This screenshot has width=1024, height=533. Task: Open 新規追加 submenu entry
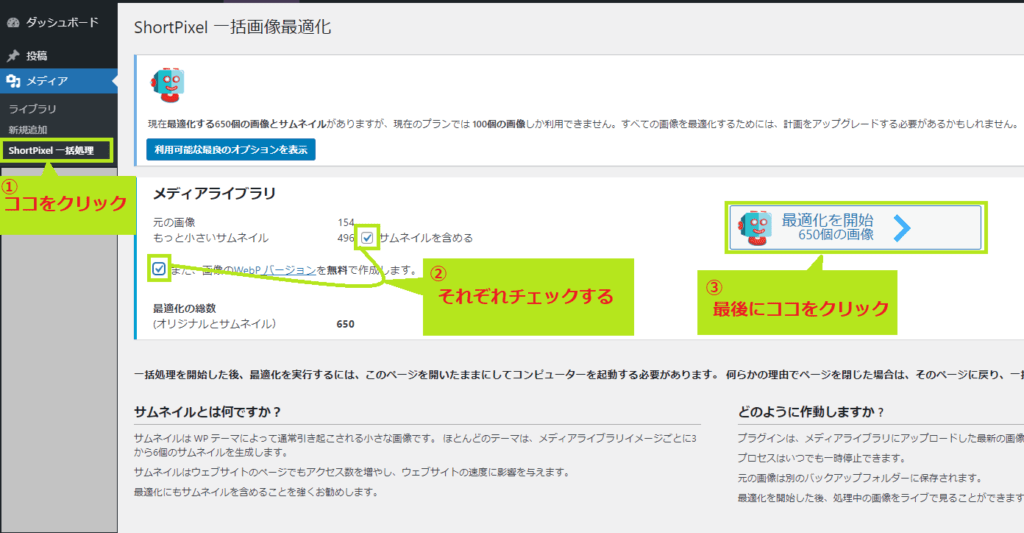click(x=27, y=129)
